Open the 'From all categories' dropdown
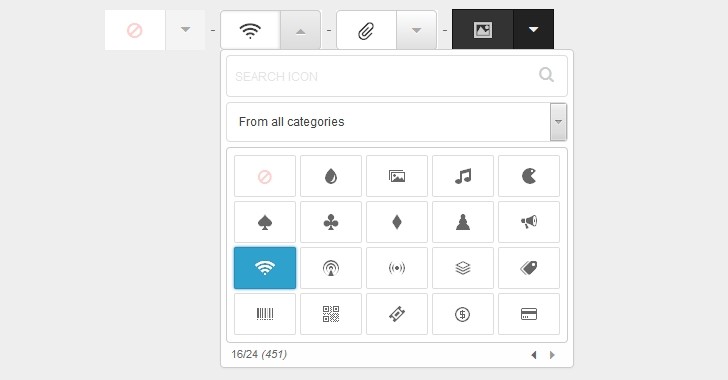The height and width of the screenshot is (380, 728). (396, 122)
